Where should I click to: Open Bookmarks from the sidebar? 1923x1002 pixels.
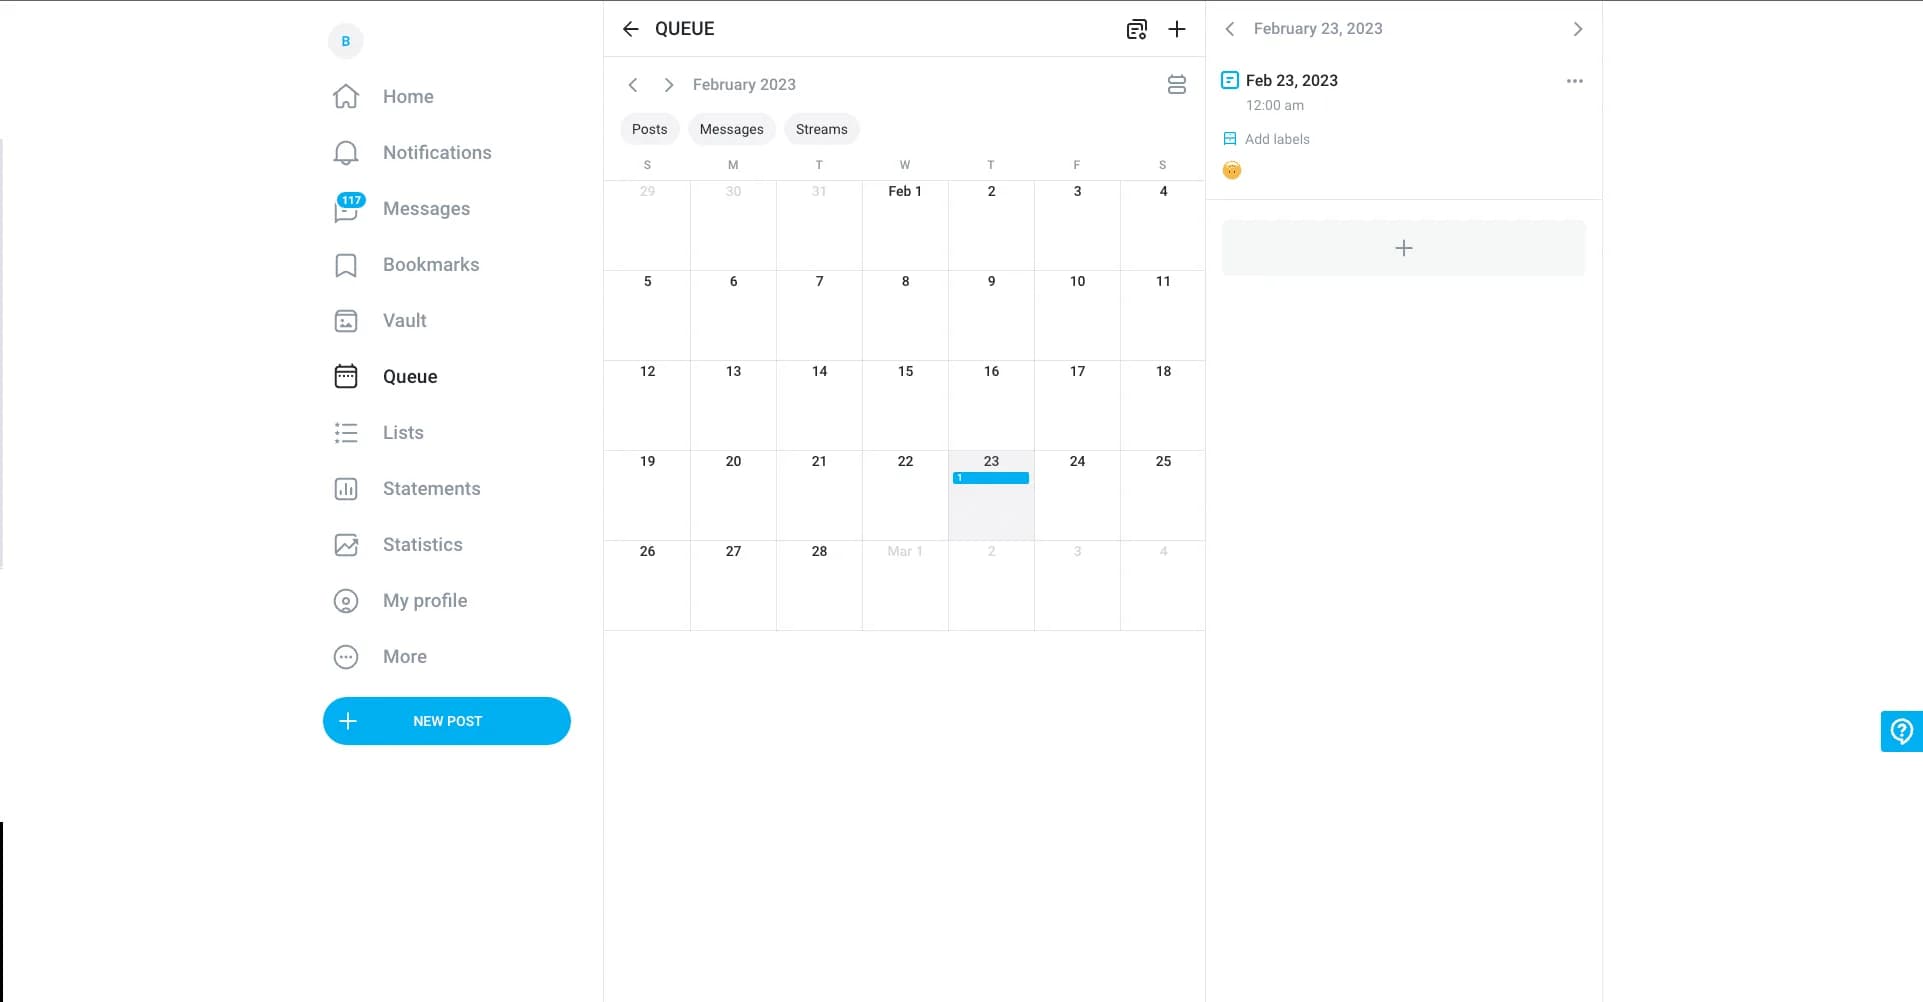point(430,265)
